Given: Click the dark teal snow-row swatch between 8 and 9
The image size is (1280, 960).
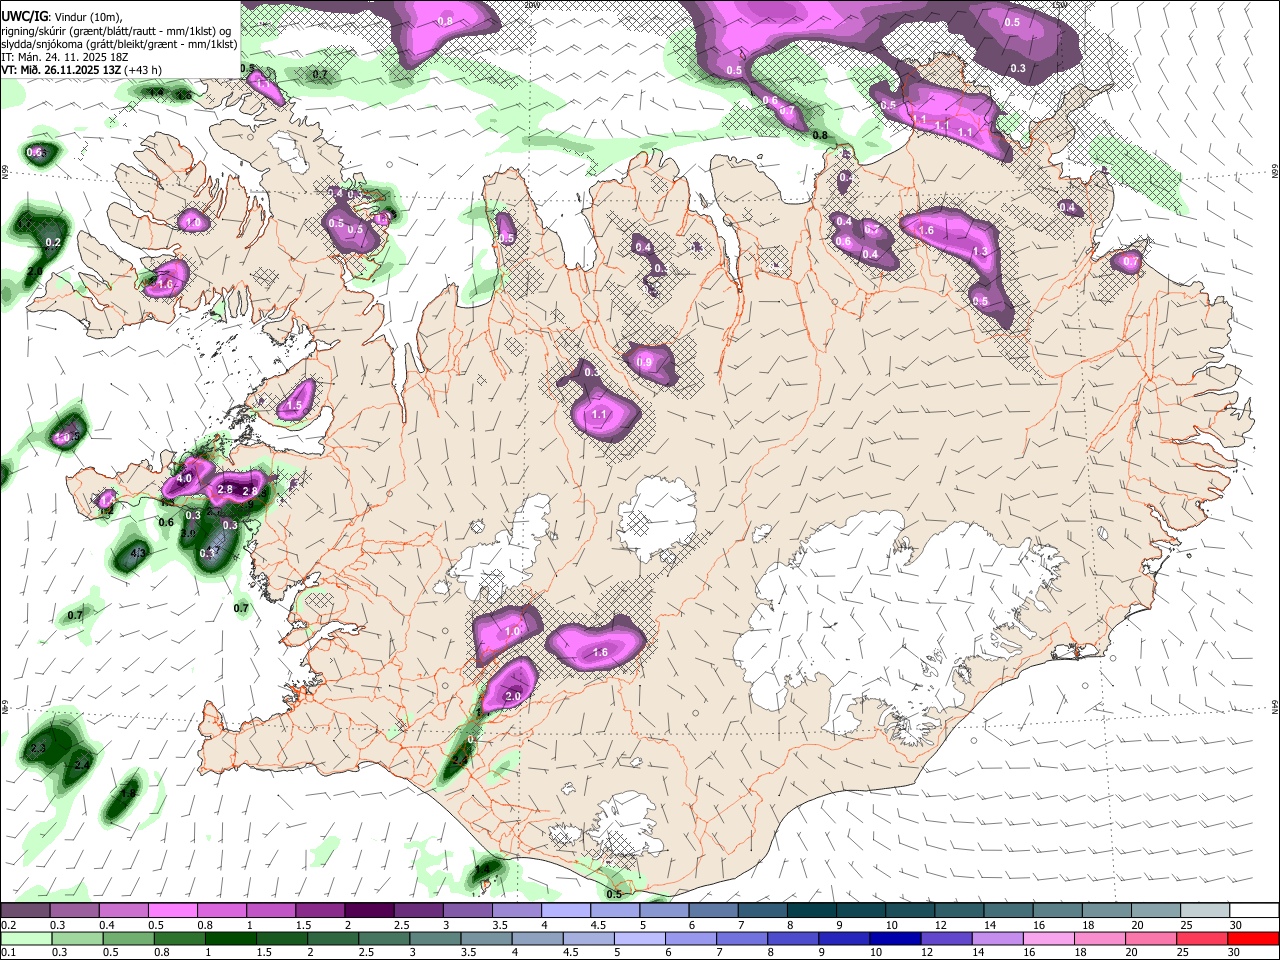Looking at the screenshot, I should [812, 911].
